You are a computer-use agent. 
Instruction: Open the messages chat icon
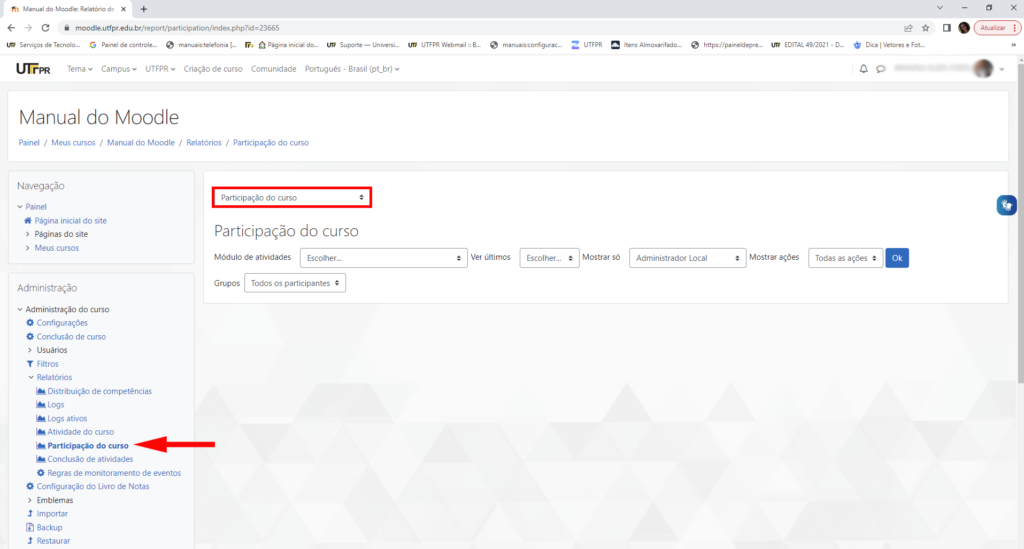881,69
